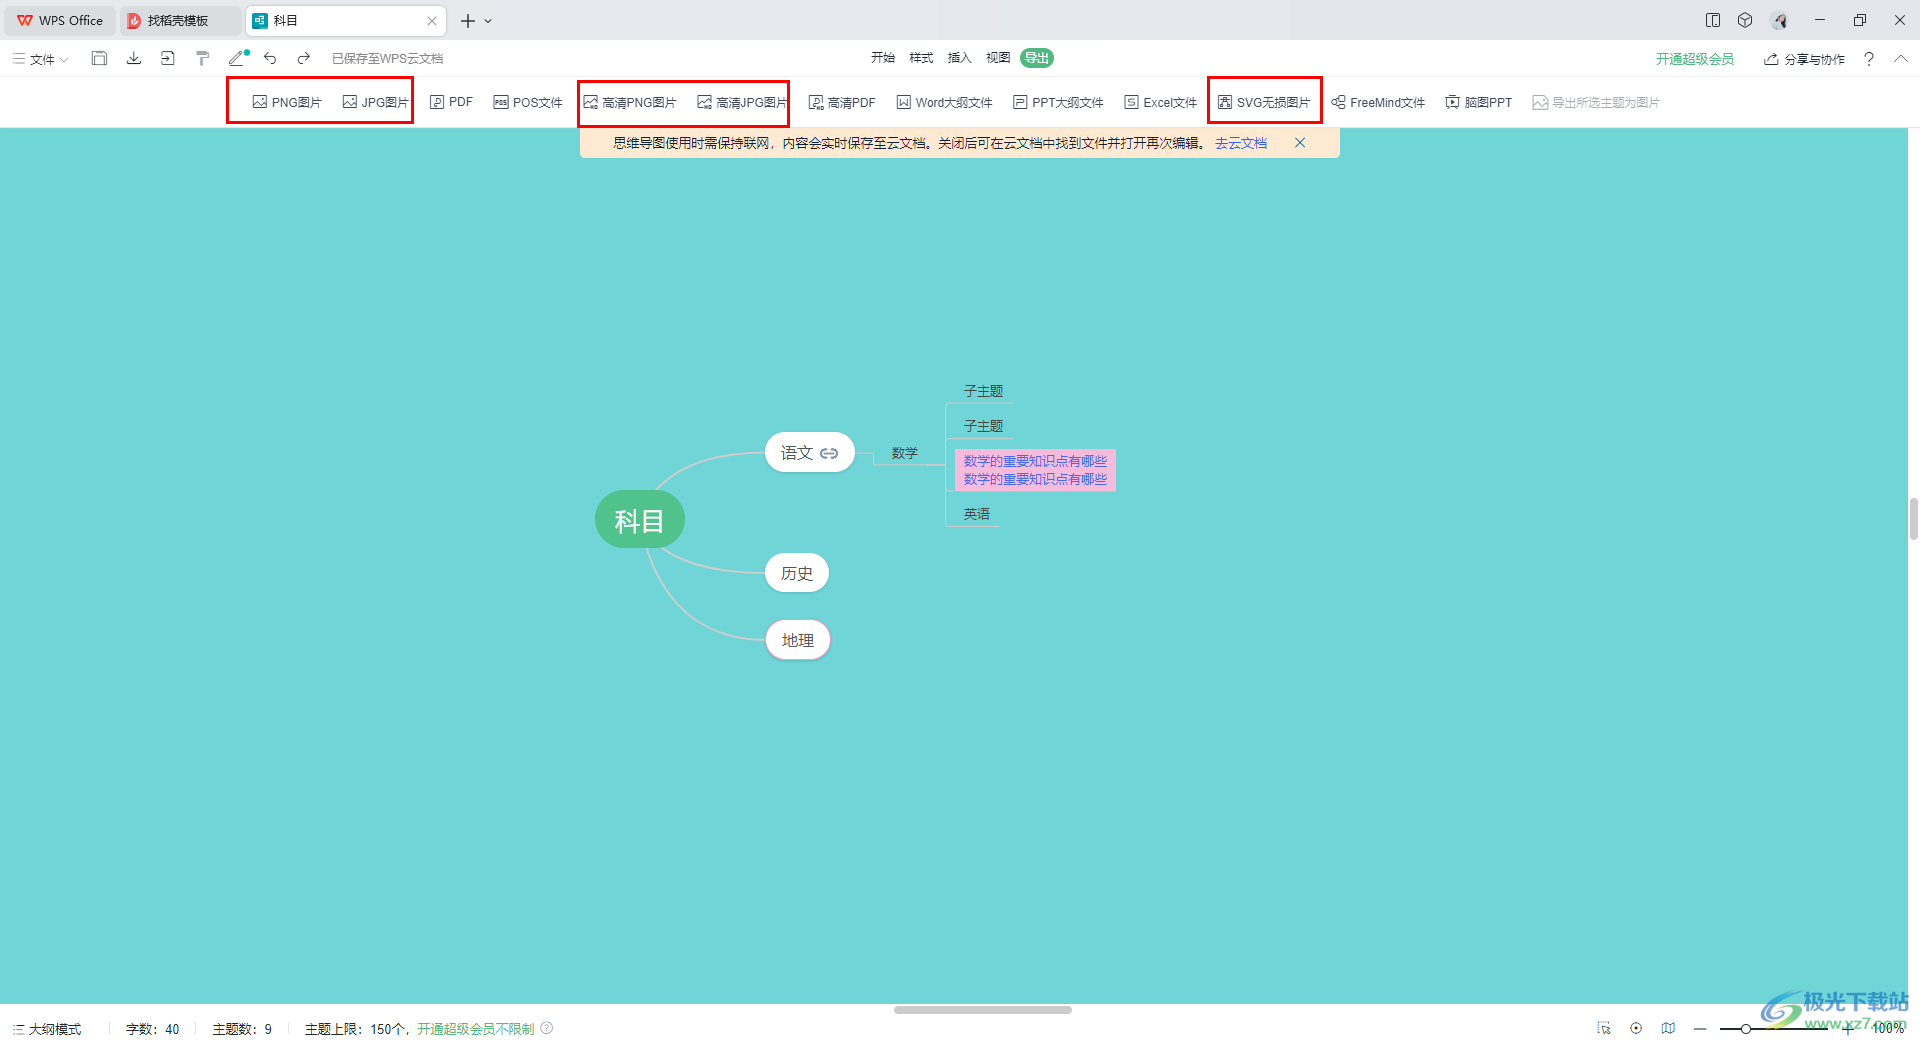Click the topic limit help icon

pyautogui.click(x=547, y=1028)
